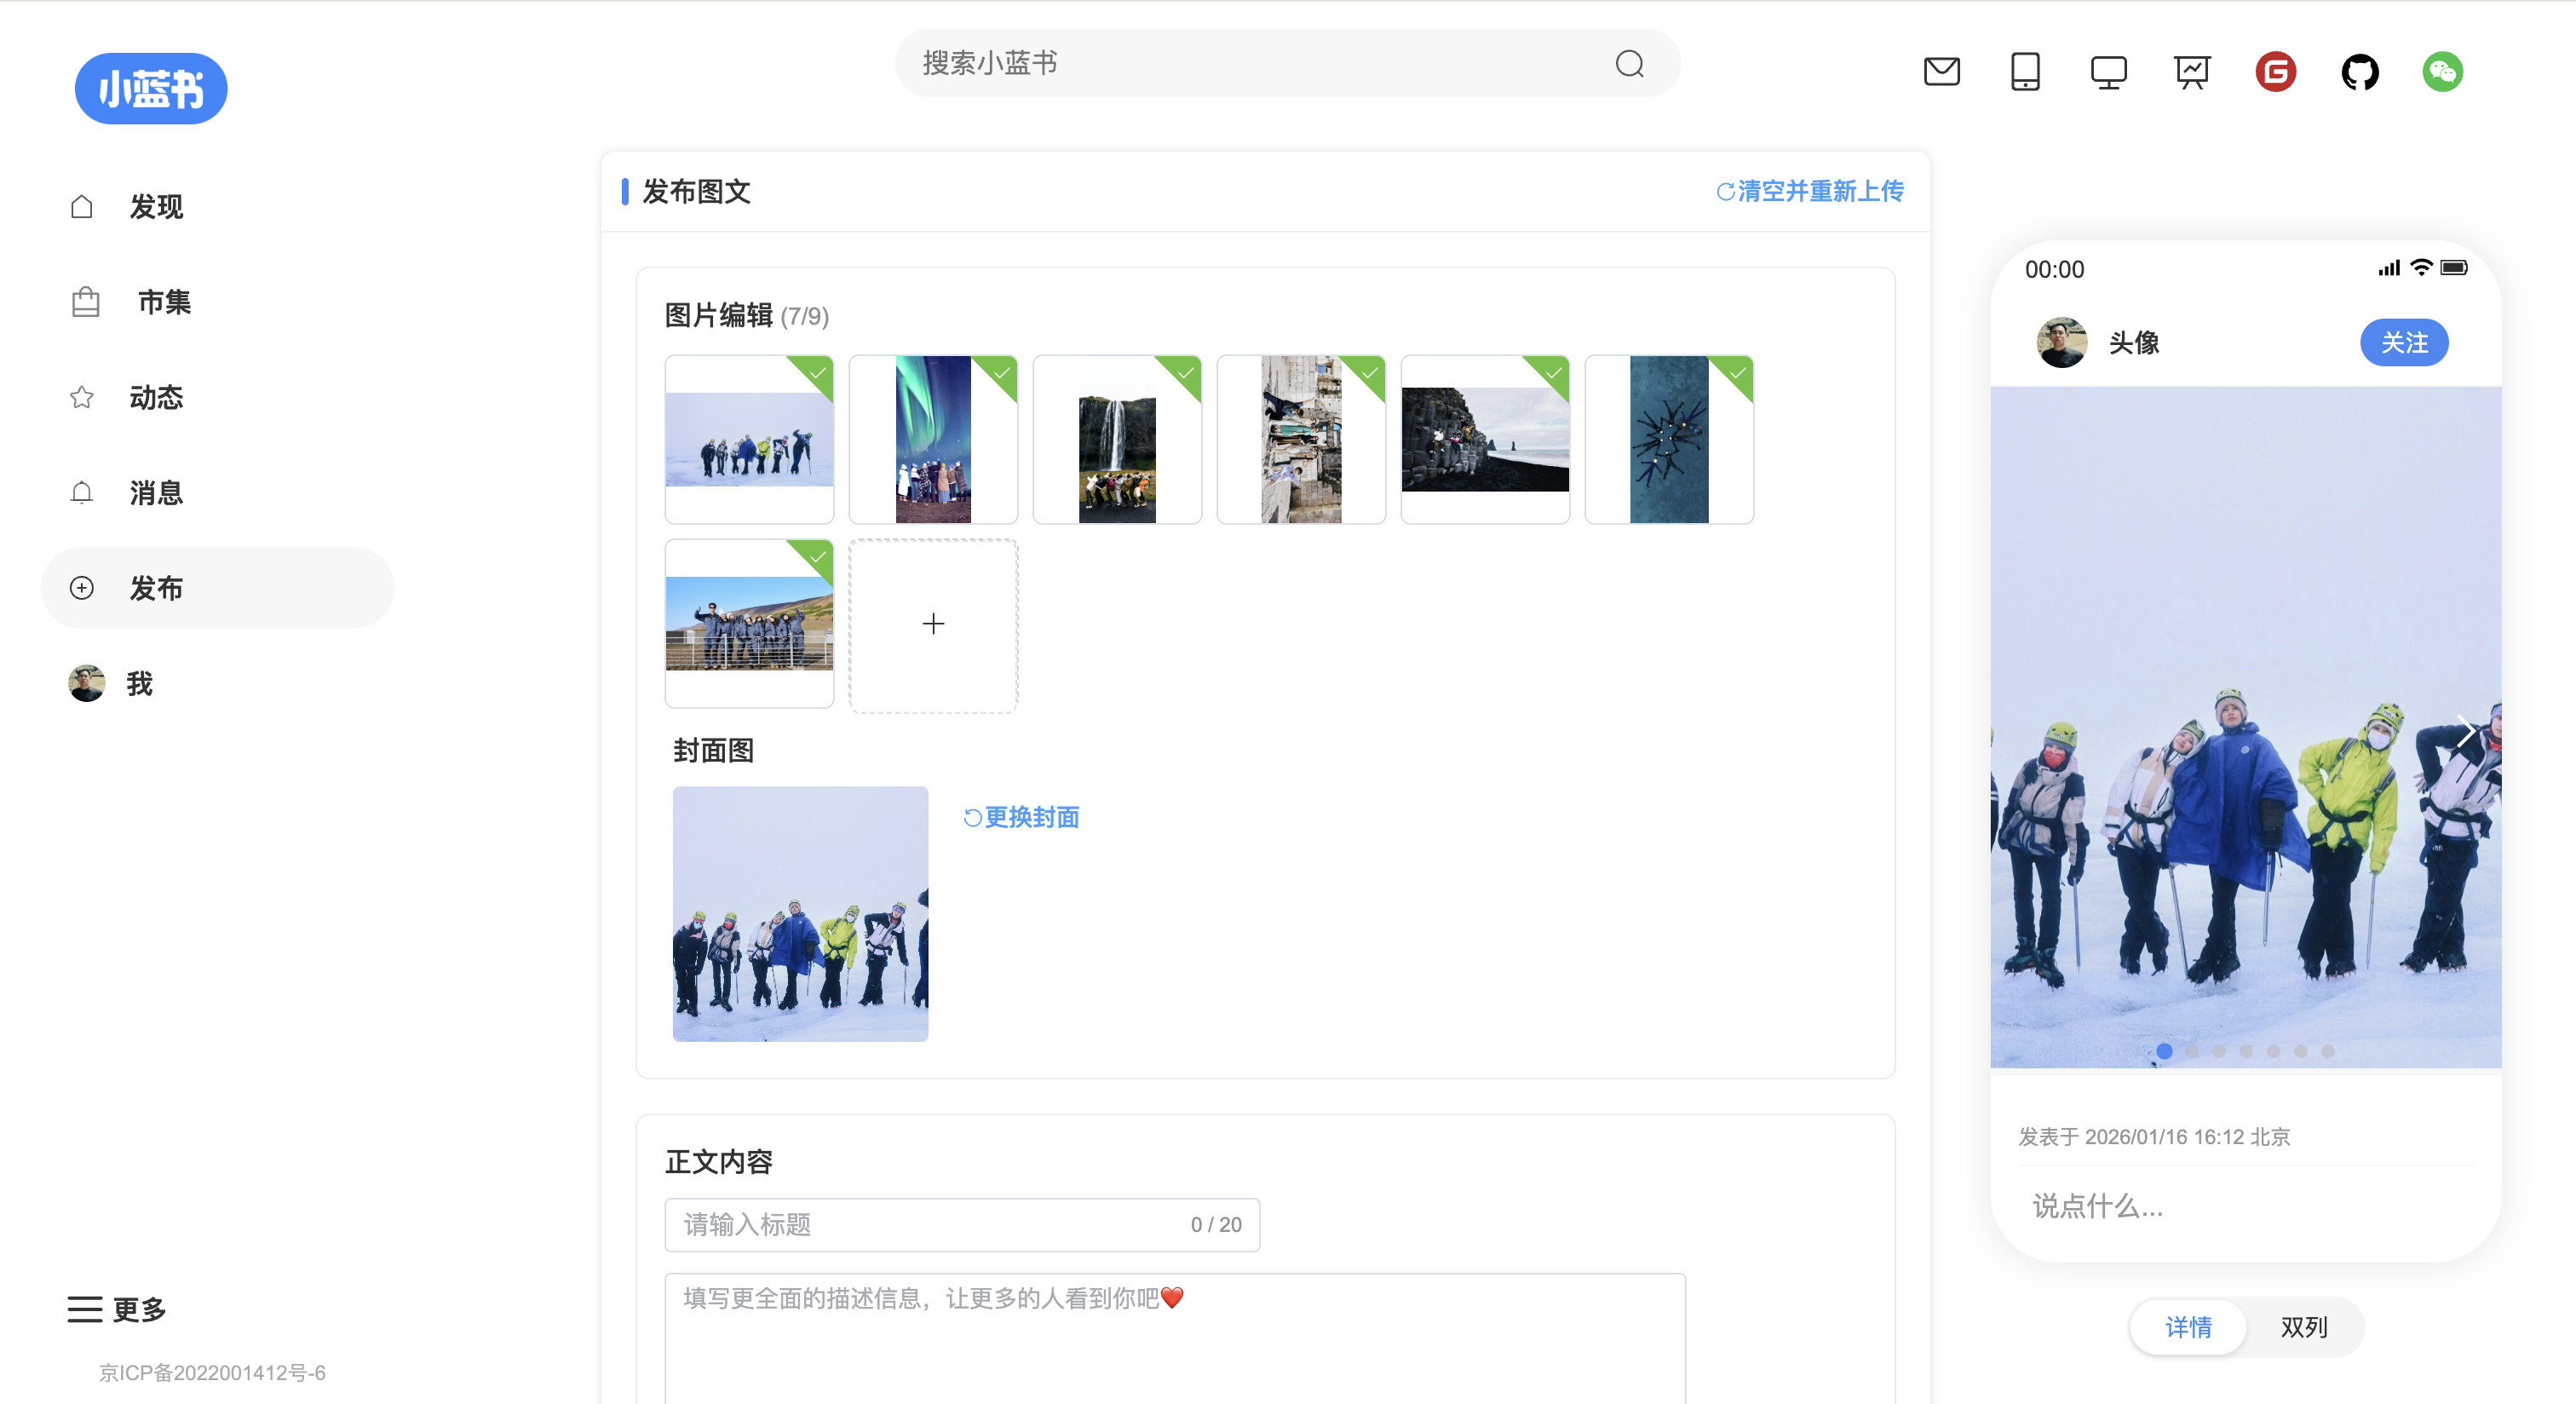Switch preview to 双列 view
The height and width of the screenshot is (1404, 2576).
(x=2303, y=1327)
